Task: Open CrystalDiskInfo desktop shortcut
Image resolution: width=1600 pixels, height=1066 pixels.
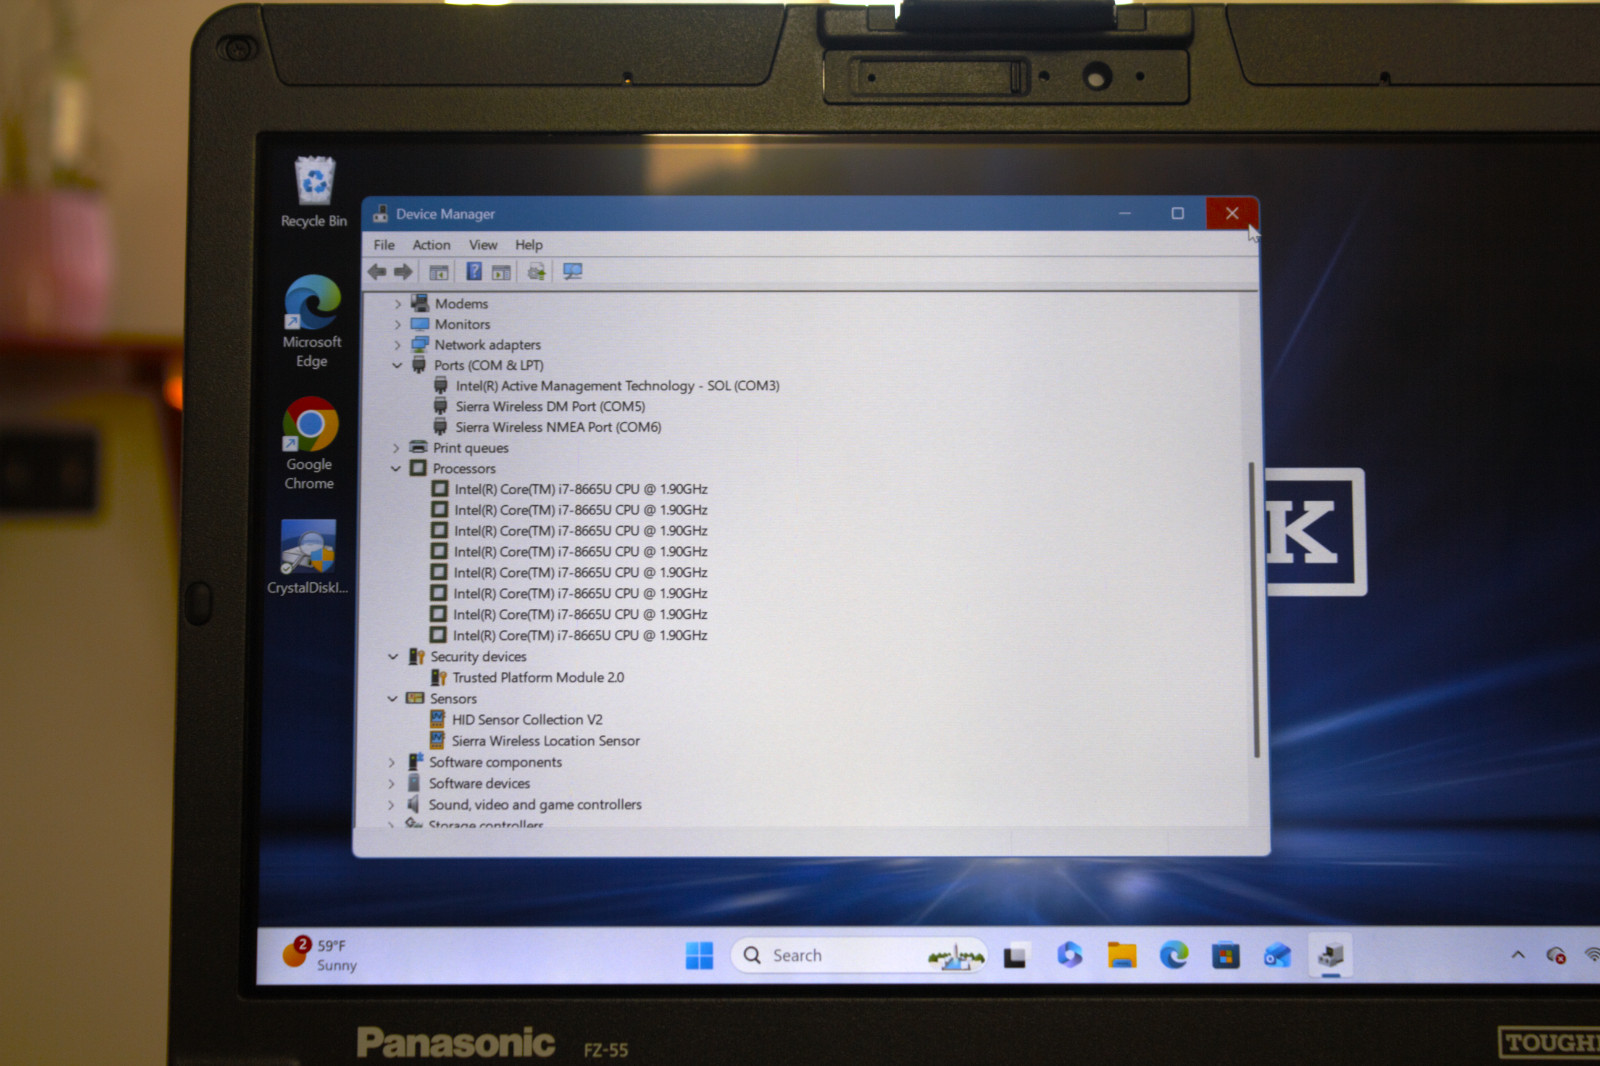Action: [307, 558]
